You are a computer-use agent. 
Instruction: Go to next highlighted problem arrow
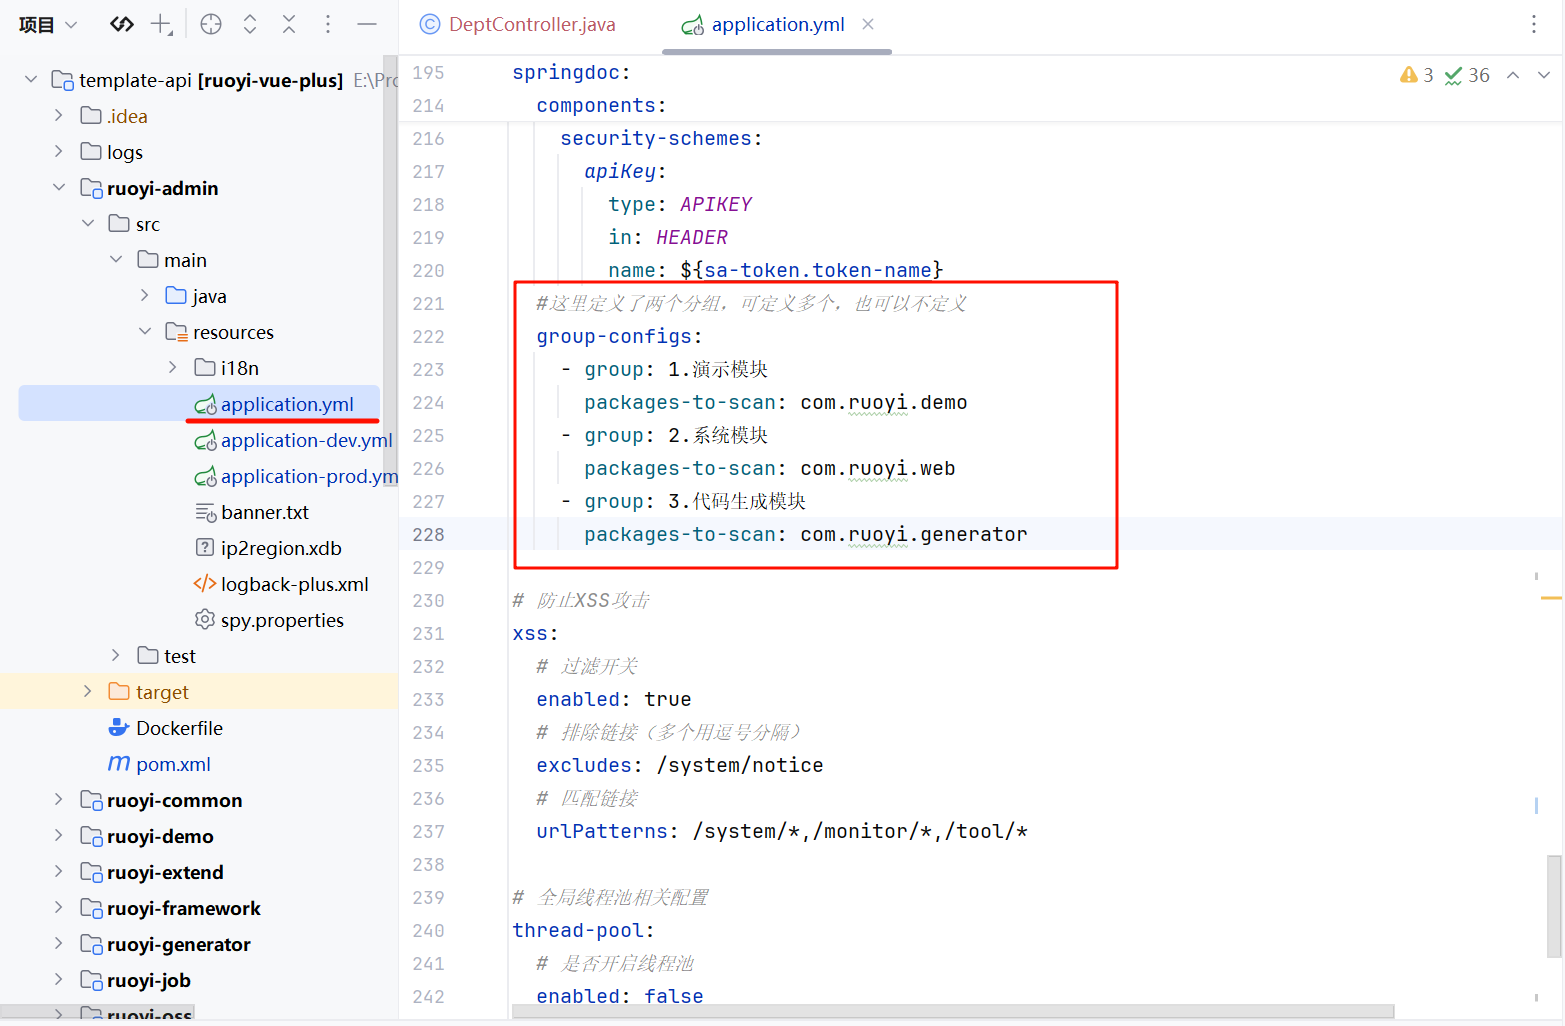click(x=1543, y=75)
